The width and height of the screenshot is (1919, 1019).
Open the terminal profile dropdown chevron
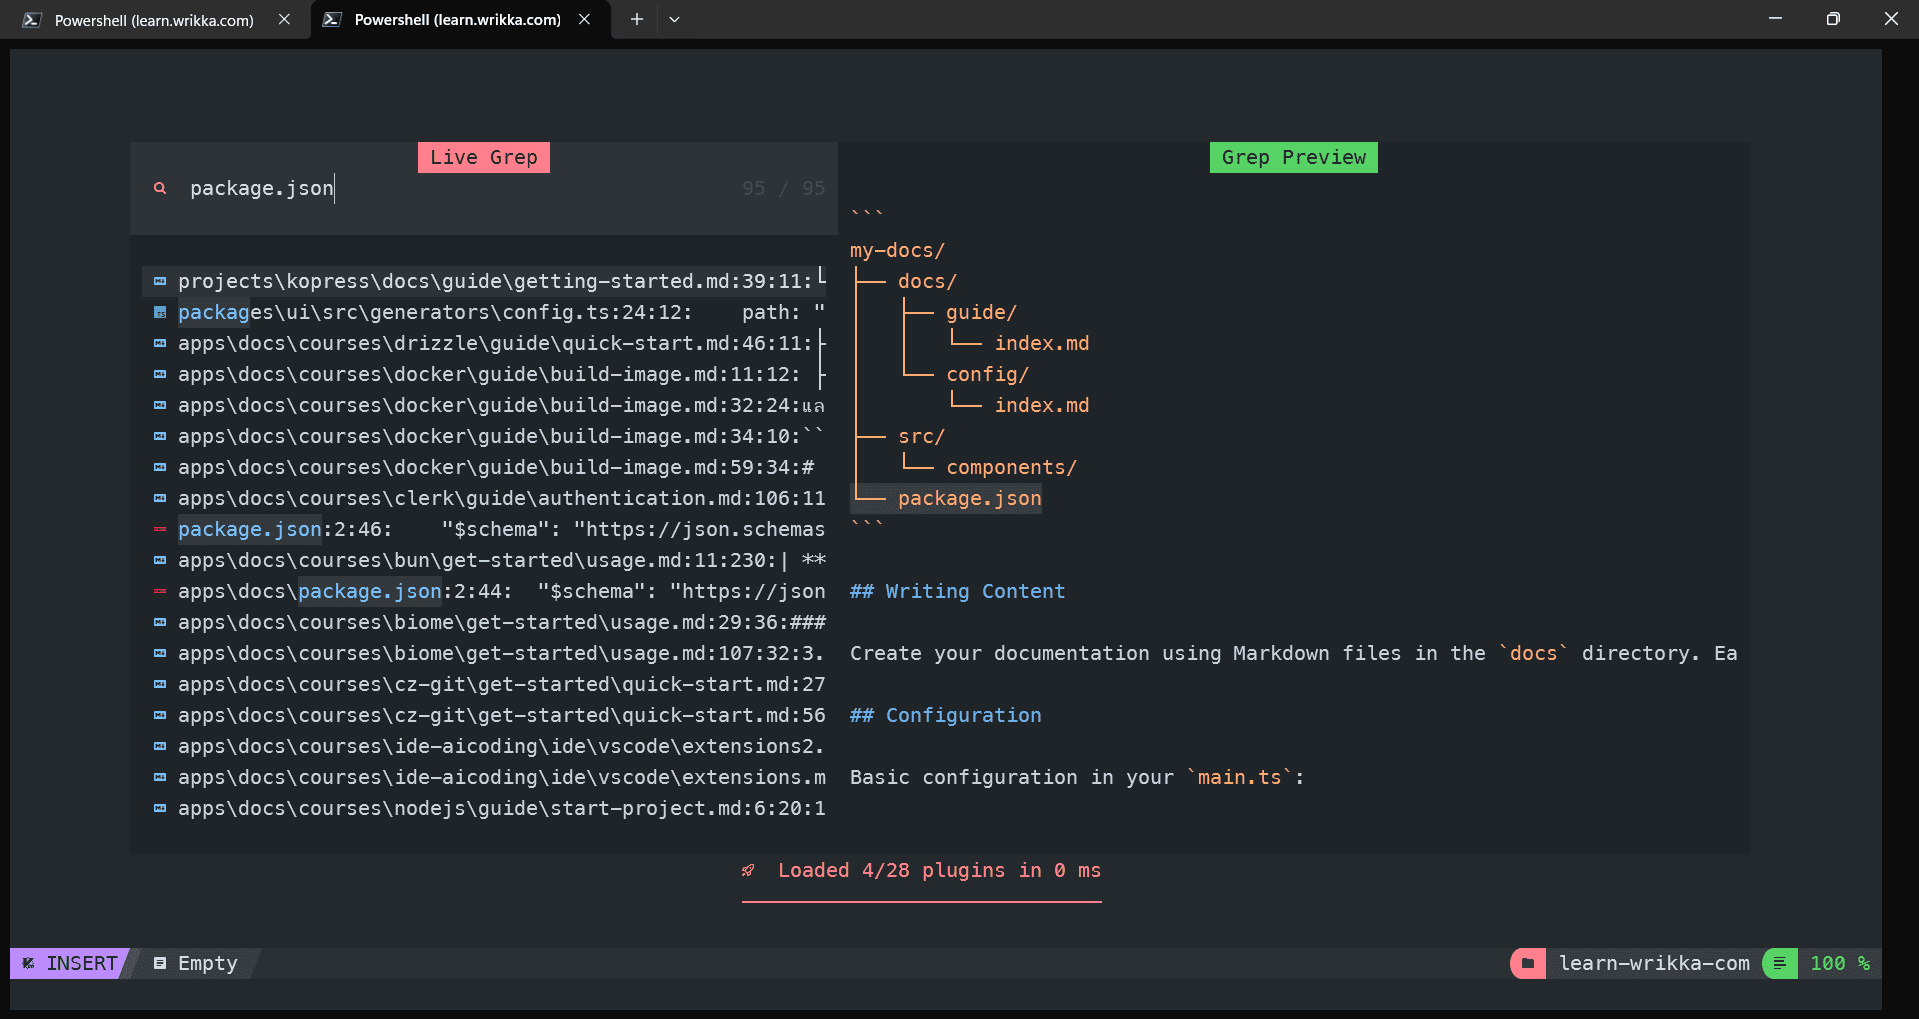[x=674, y=19]
